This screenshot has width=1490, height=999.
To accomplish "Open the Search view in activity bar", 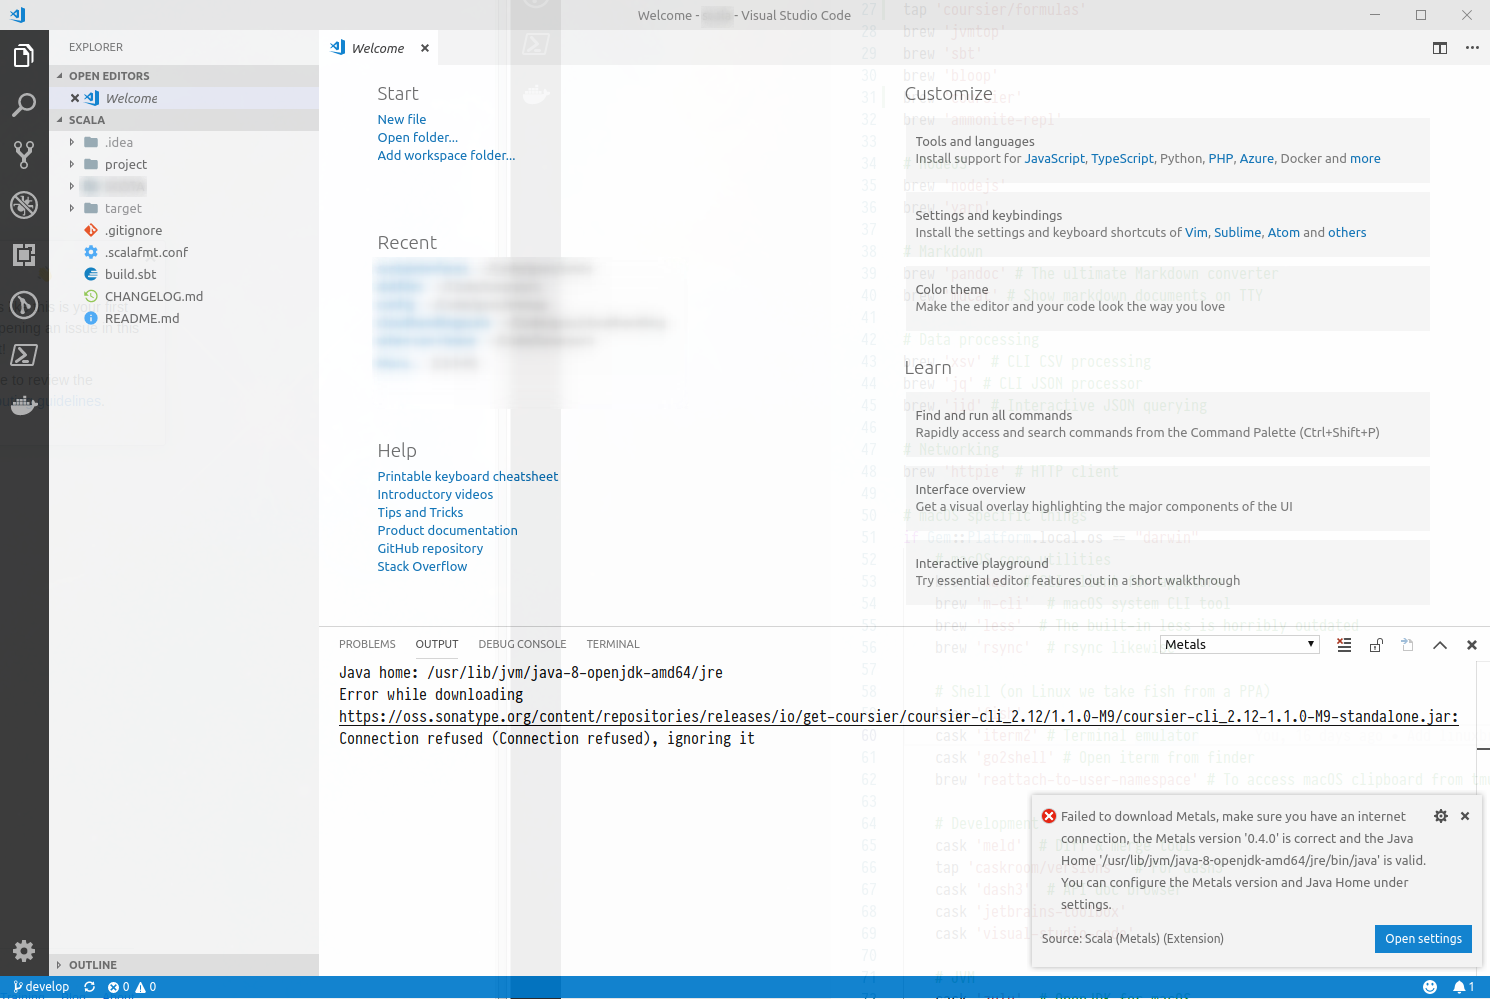I will (x=24, y=105).
